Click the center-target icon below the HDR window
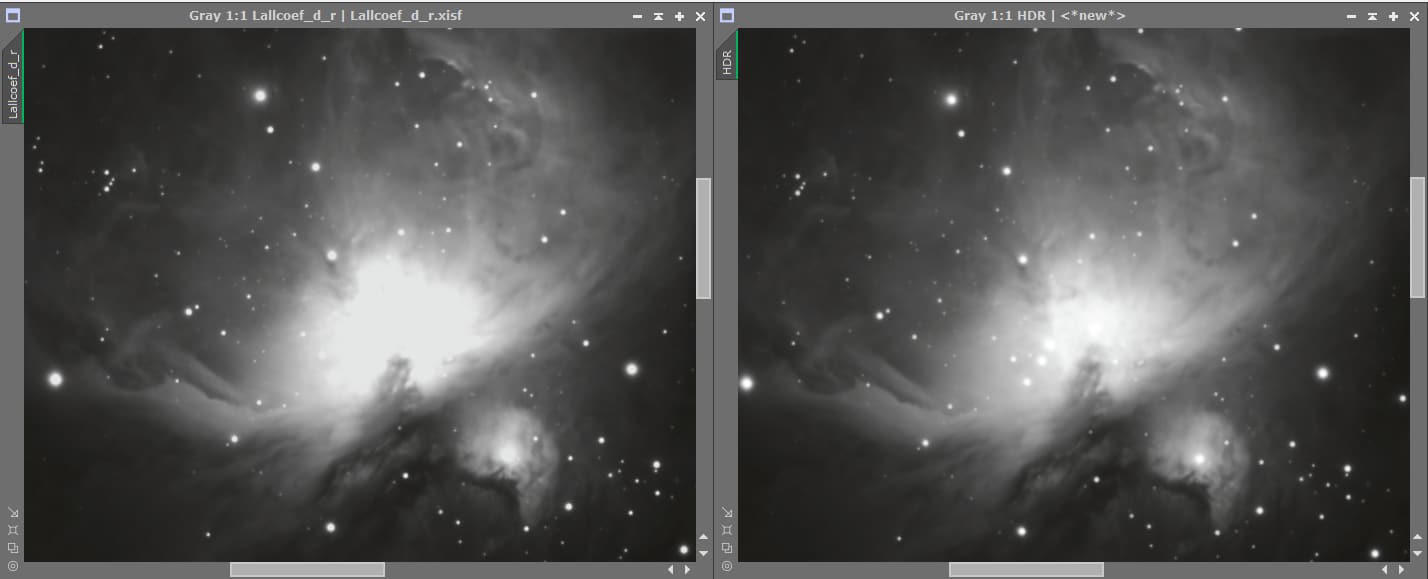 (726, 566)
